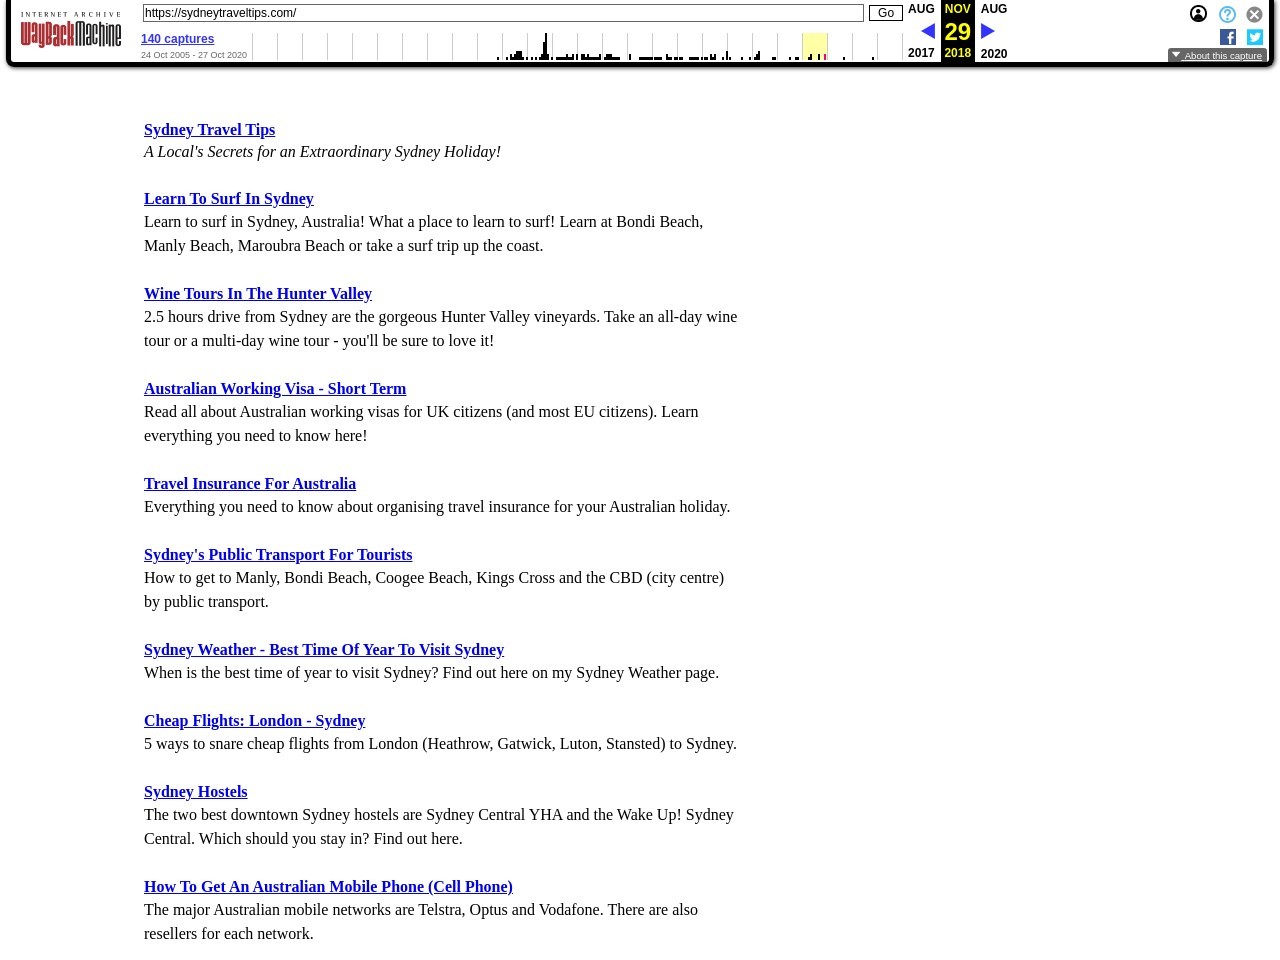This screenshot has height=960, width=1280.
Task: Open the 140 captures link
Action: (x=177, y=39)
